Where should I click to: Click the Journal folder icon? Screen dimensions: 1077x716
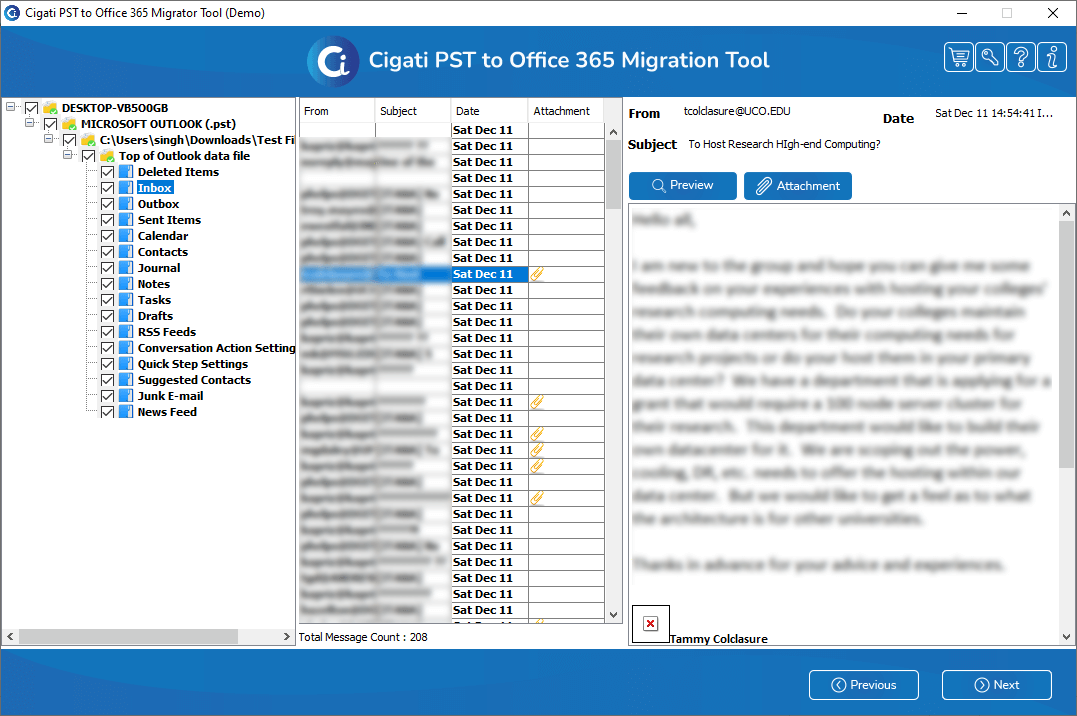coord(126,268)
